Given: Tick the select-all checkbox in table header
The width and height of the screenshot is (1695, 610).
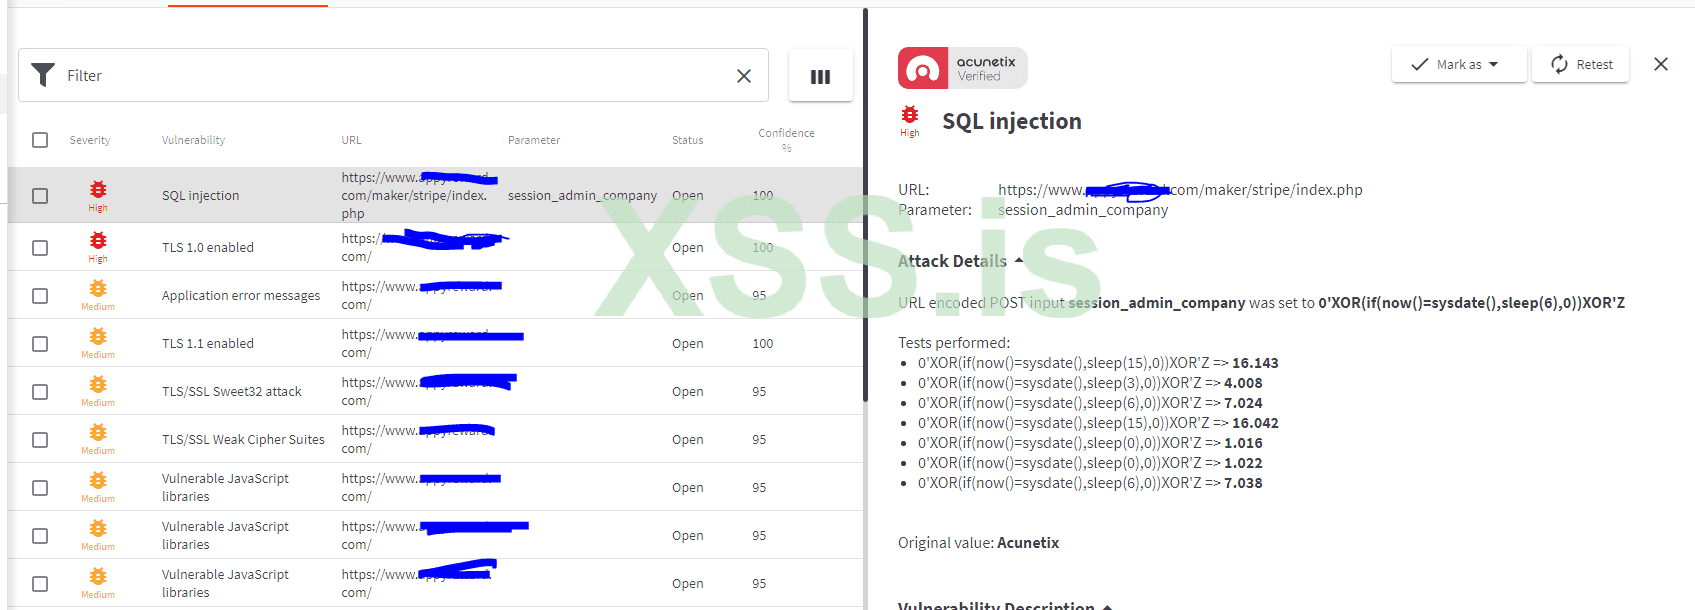Looking at the screenshot, I should coord(40,140).
